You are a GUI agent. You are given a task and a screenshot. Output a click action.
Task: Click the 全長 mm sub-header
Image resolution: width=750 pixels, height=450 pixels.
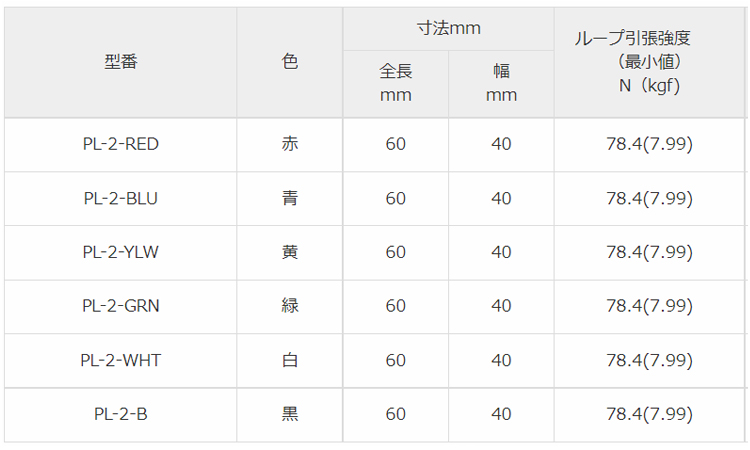(396, 83)
